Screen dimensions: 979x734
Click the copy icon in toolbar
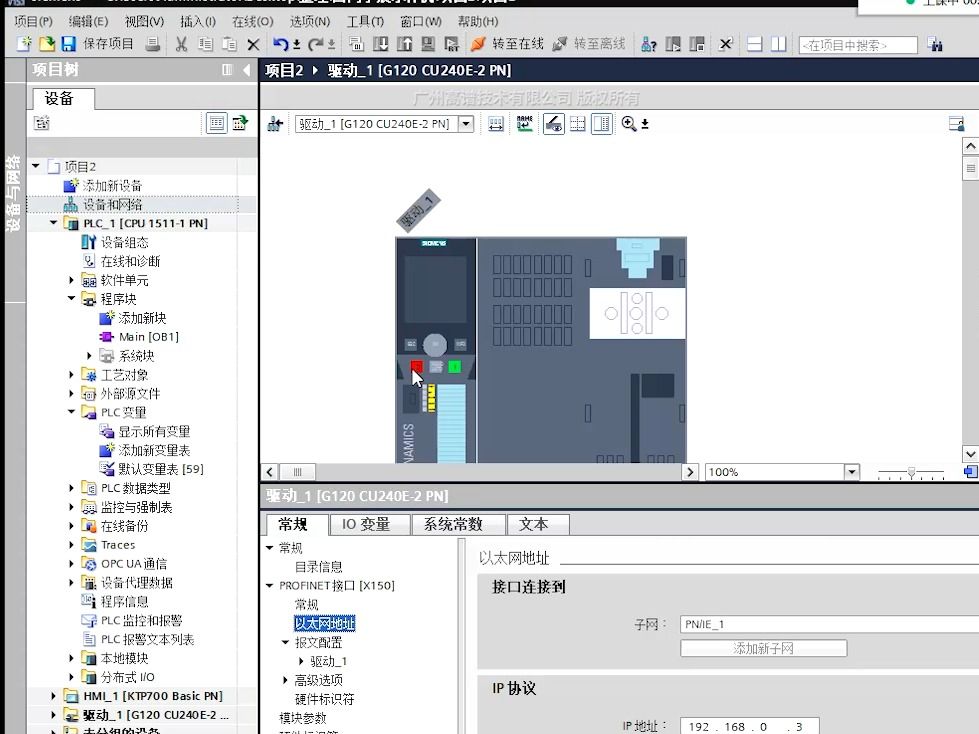click(x=205, y=44)
